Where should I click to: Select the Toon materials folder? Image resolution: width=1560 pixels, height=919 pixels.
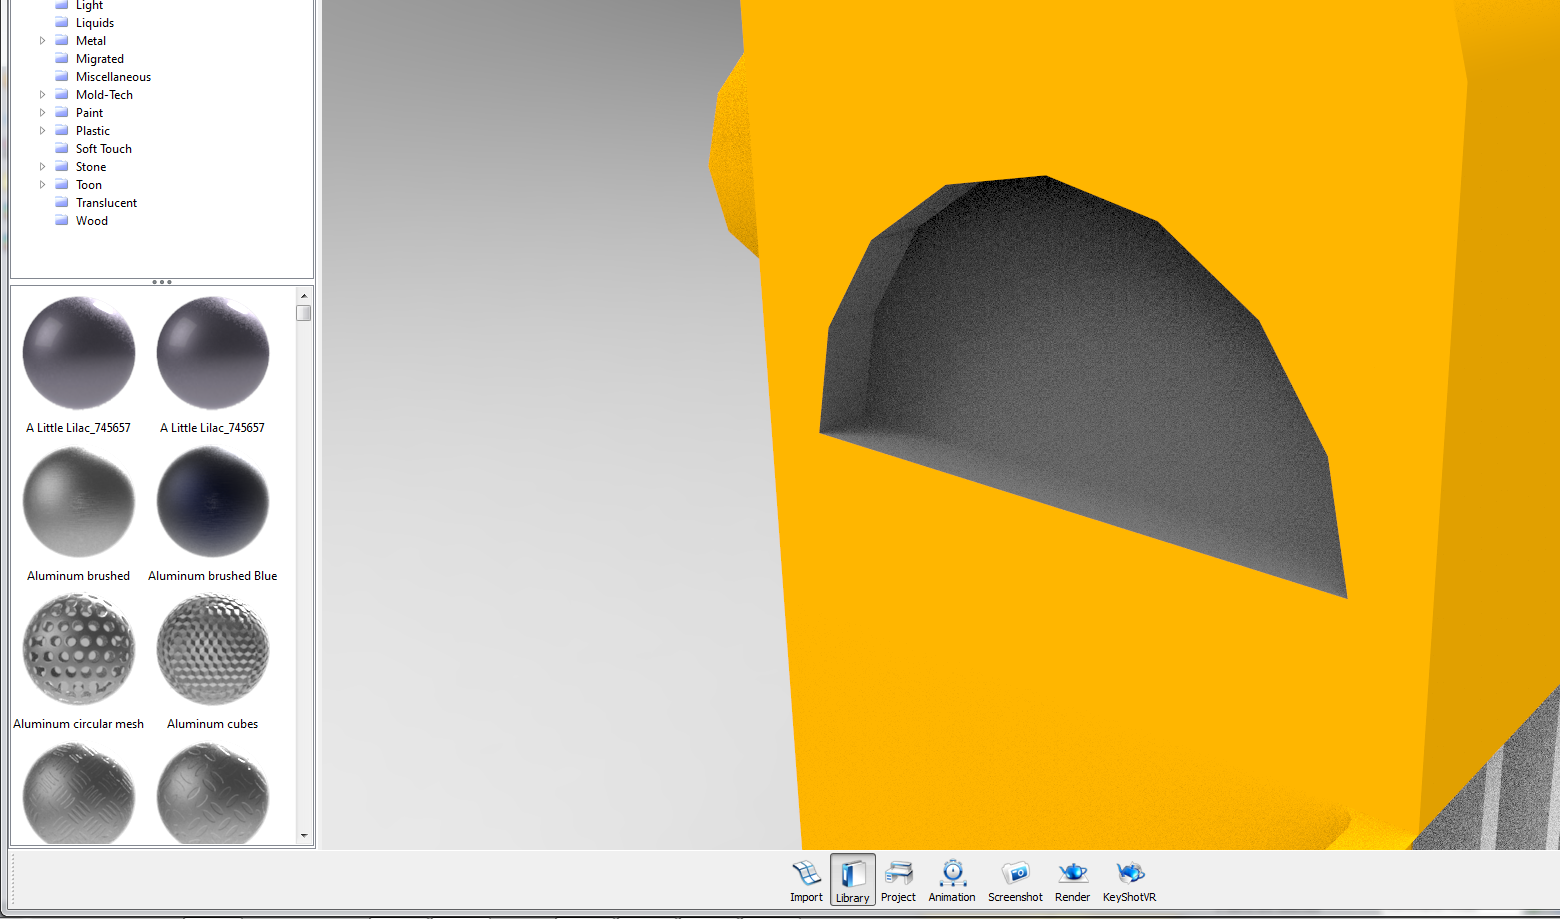(x=88, y=184)
